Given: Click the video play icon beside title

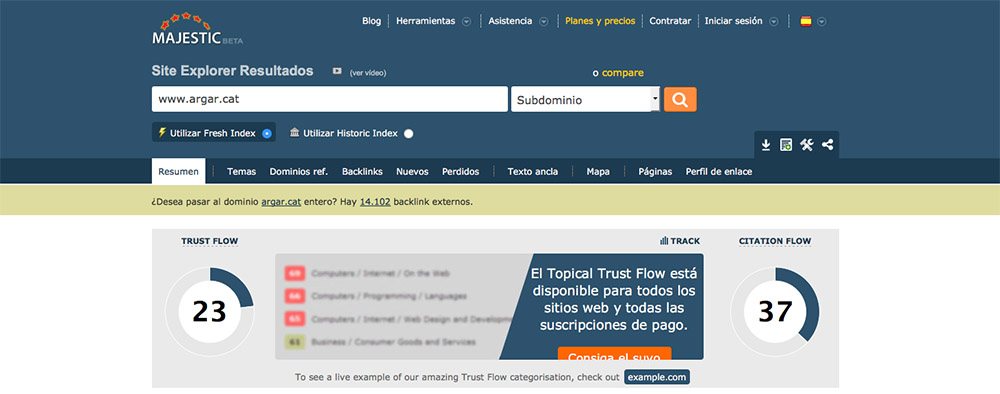Looking at the screenshot, I should click(337, 71).
